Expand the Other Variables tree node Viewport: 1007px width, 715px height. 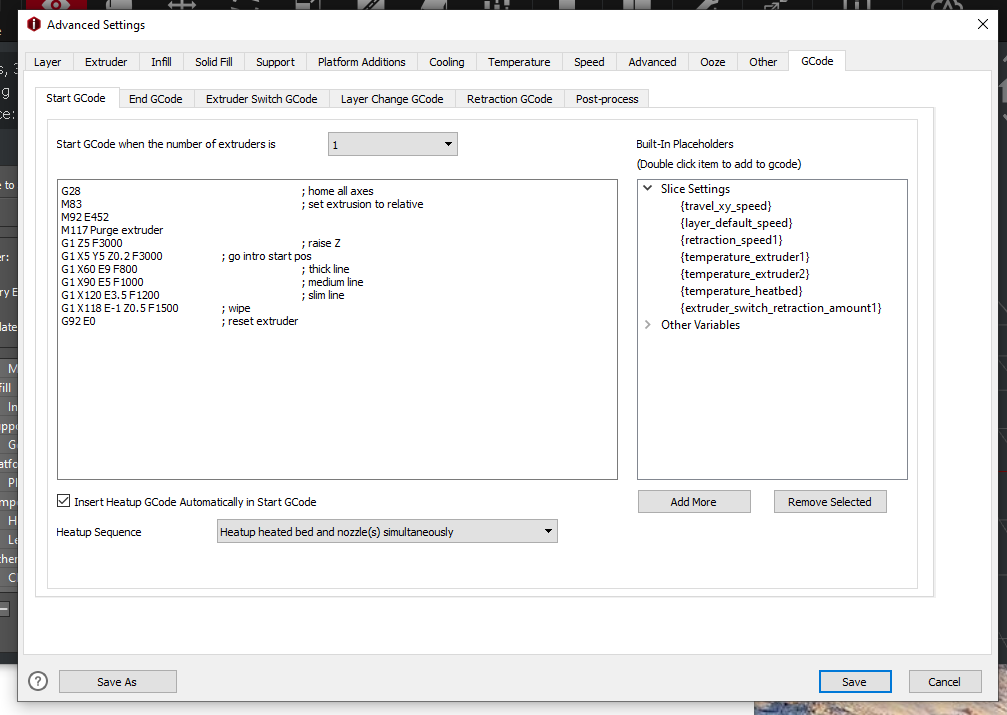[647, 324]
